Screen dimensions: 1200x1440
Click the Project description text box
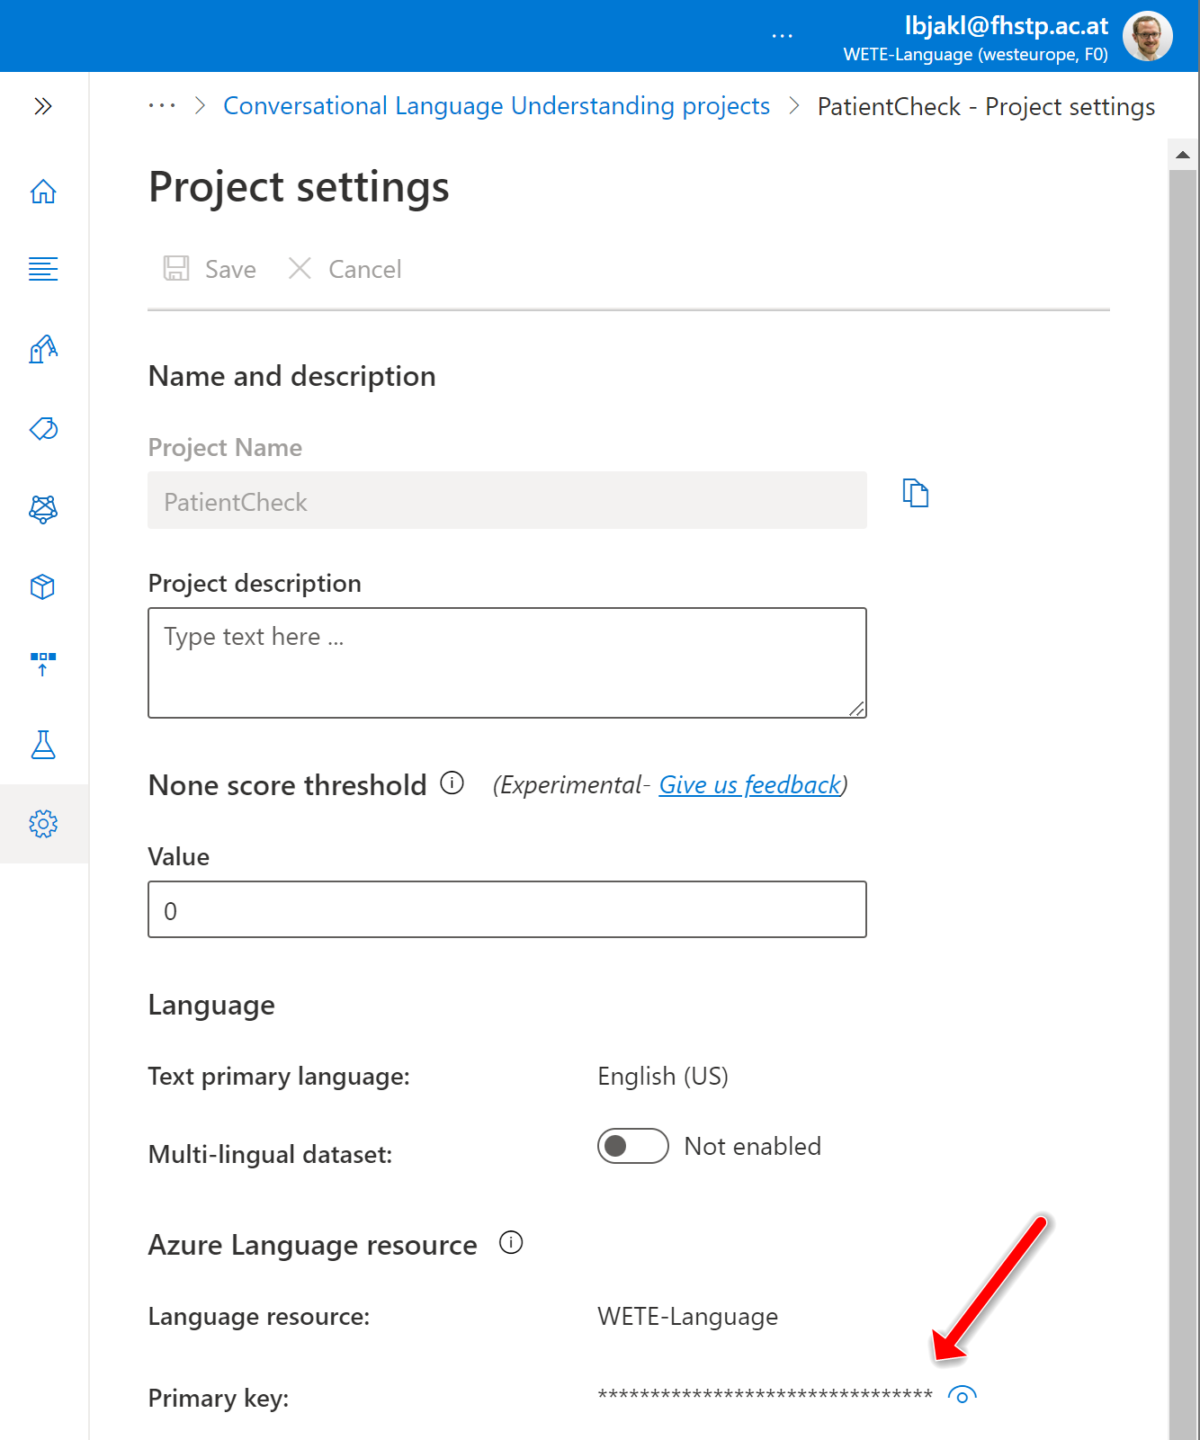[x=507, y=662]
